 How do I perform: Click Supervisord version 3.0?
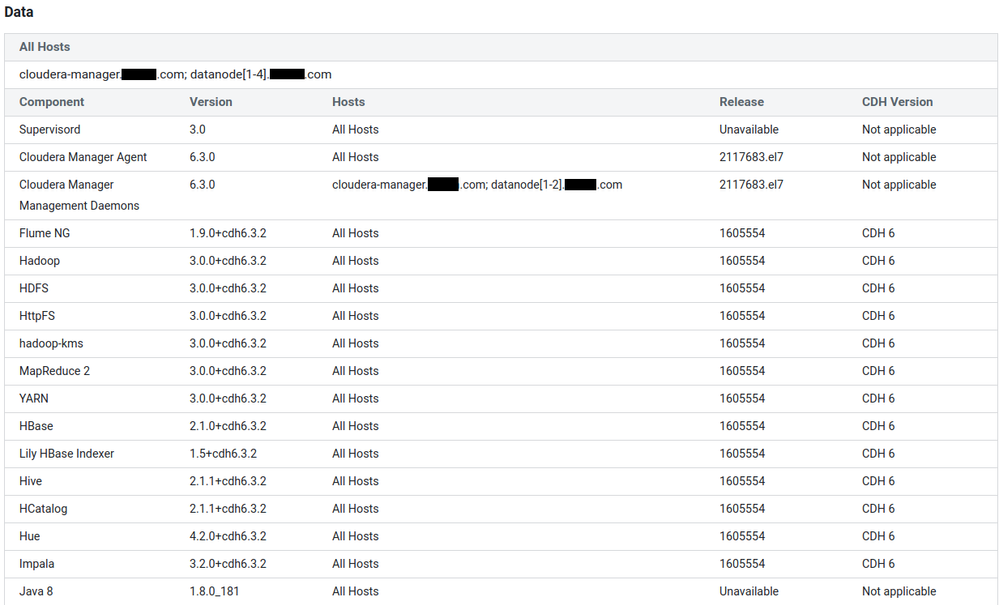(198, 129)
